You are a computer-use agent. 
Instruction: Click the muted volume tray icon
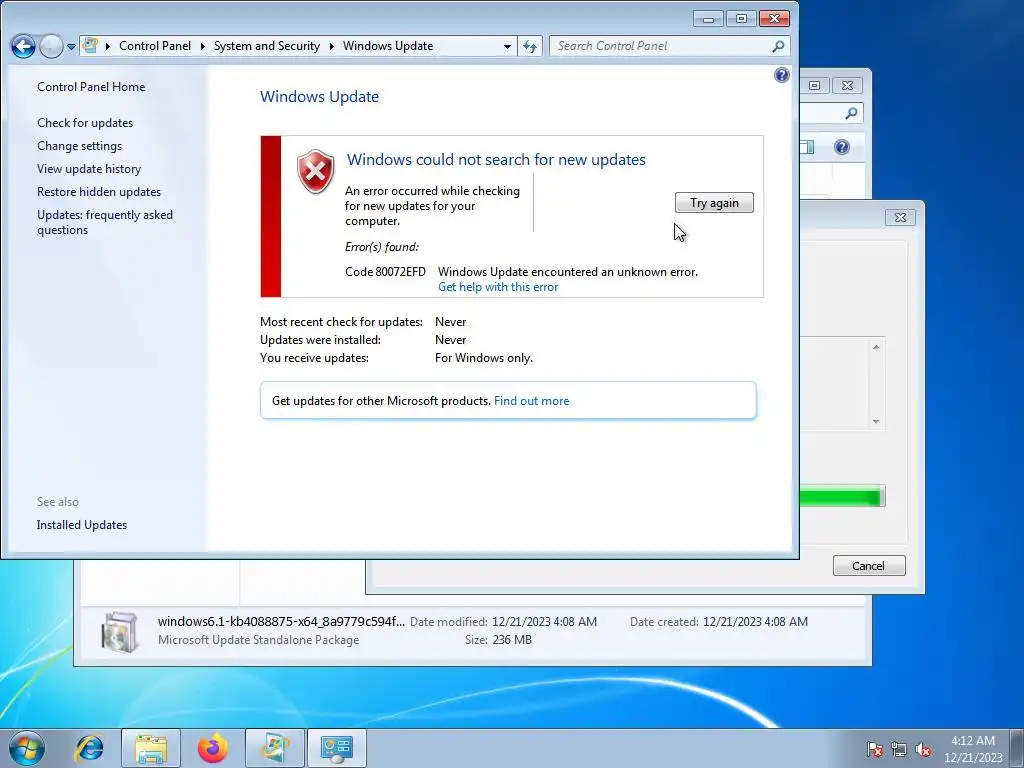pyautogui.click(x=923, y=749)
